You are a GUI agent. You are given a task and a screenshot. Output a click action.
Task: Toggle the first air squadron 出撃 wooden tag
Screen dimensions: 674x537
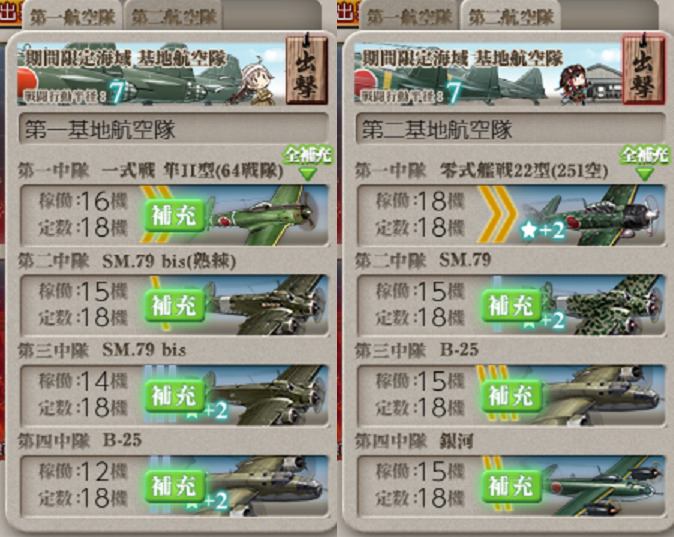tap(306, 71)
